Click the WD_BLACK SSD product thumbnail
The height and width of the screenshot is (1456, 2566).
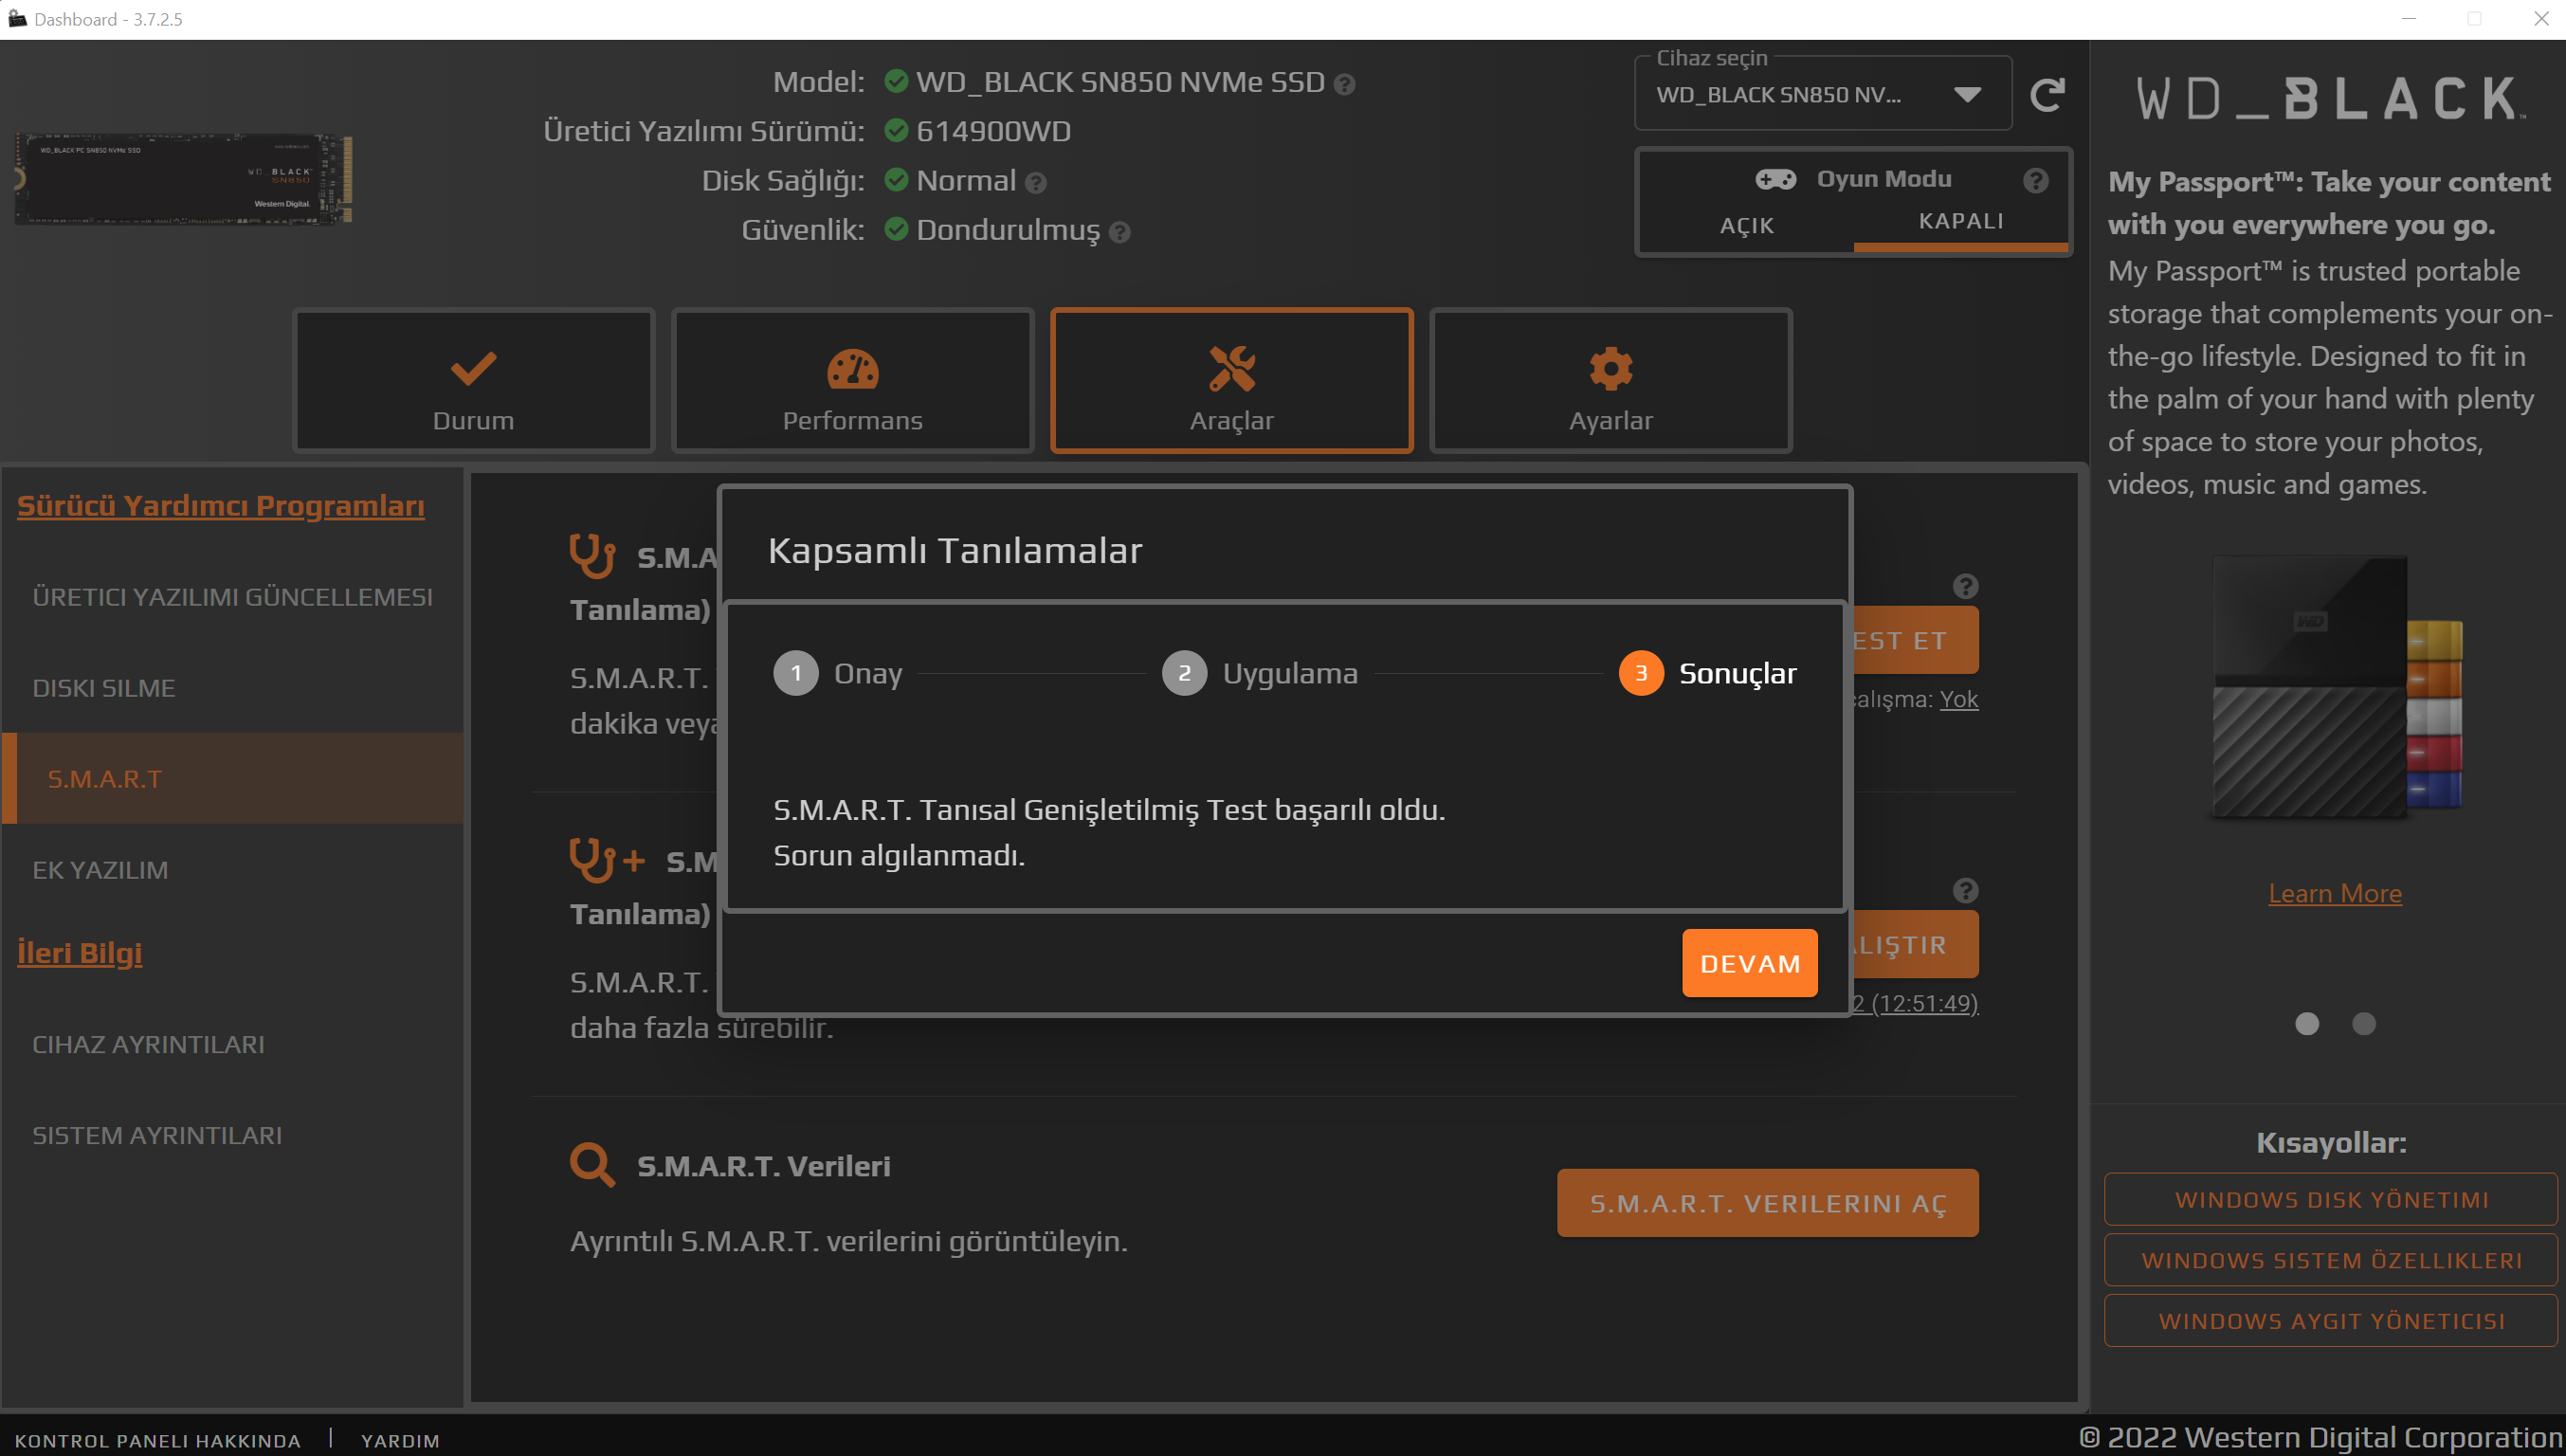pyautogui.click(x=183, y=178)
